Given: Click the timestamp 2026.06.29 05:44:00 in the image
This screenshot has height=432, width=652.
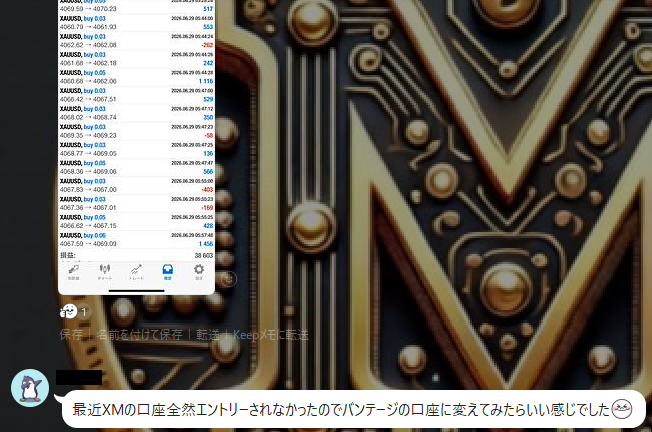Looking at the screenshot, I should 192,18.
